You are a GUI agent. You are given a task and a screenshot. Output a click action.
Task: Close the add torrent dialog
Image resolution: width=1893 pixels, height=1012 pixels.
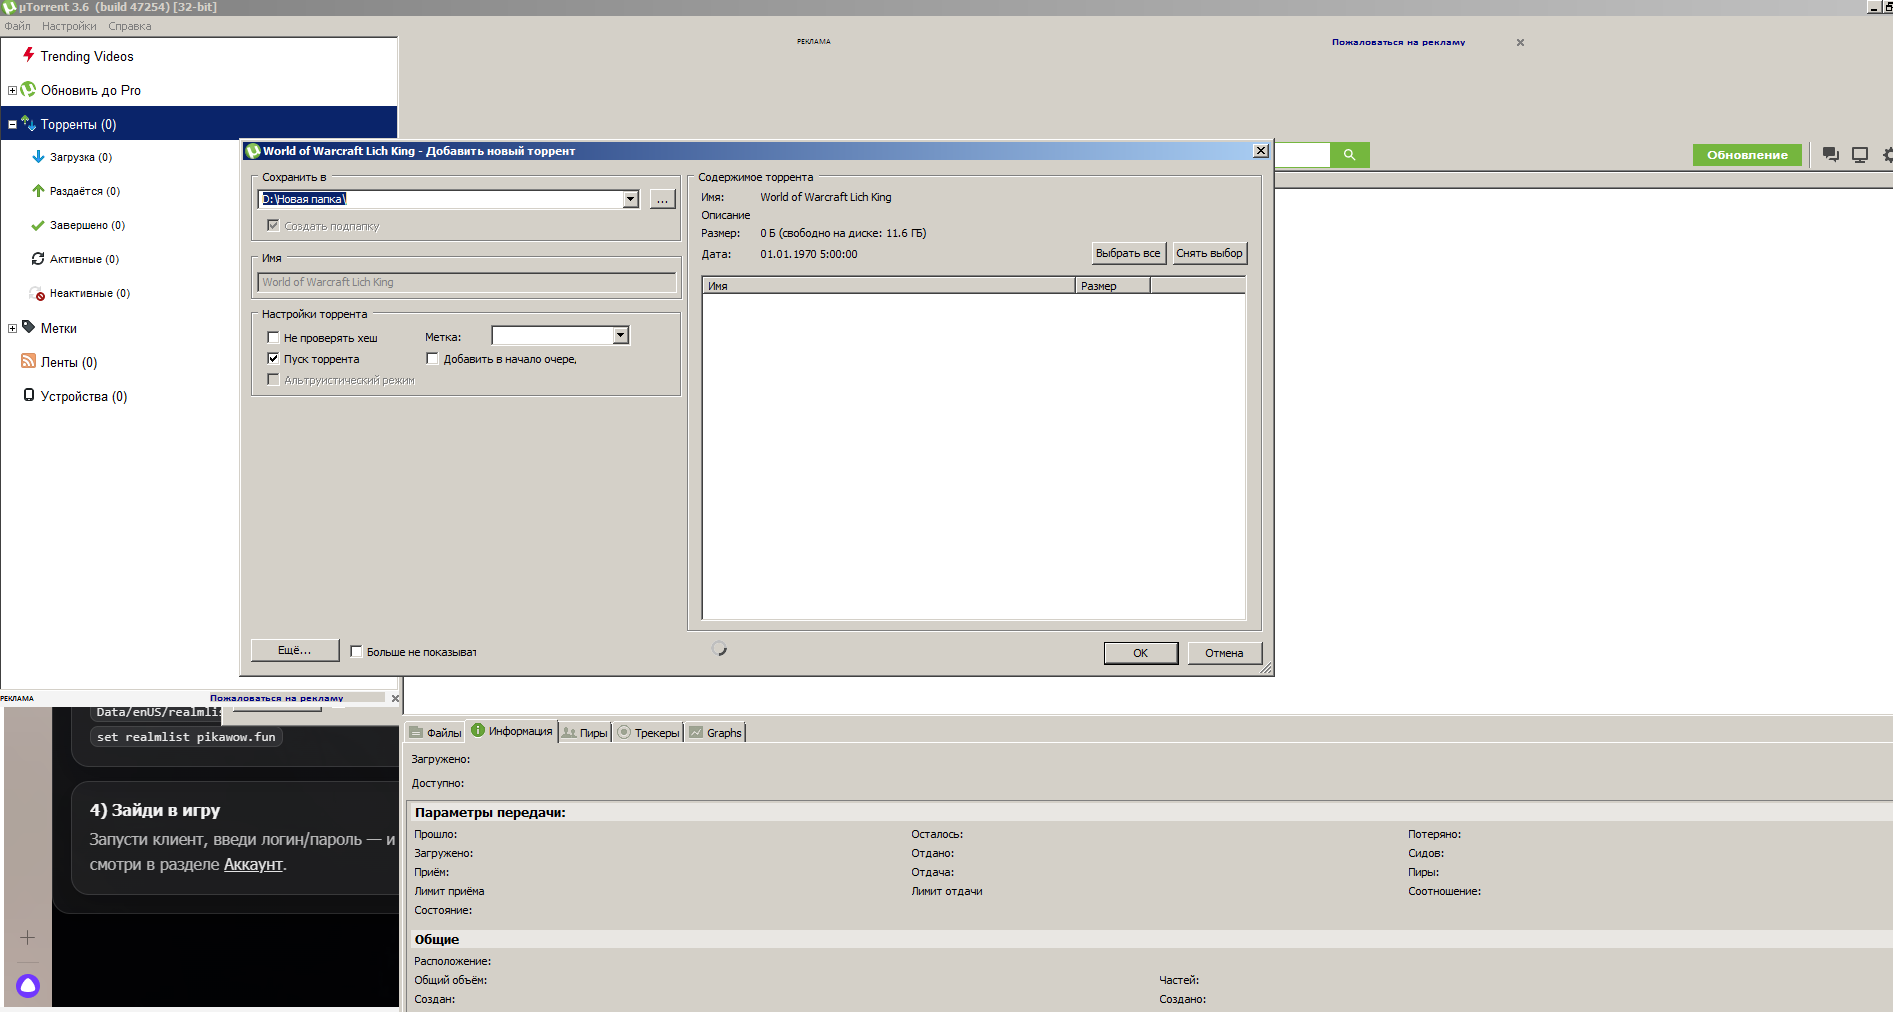(x=1261, y=150)
